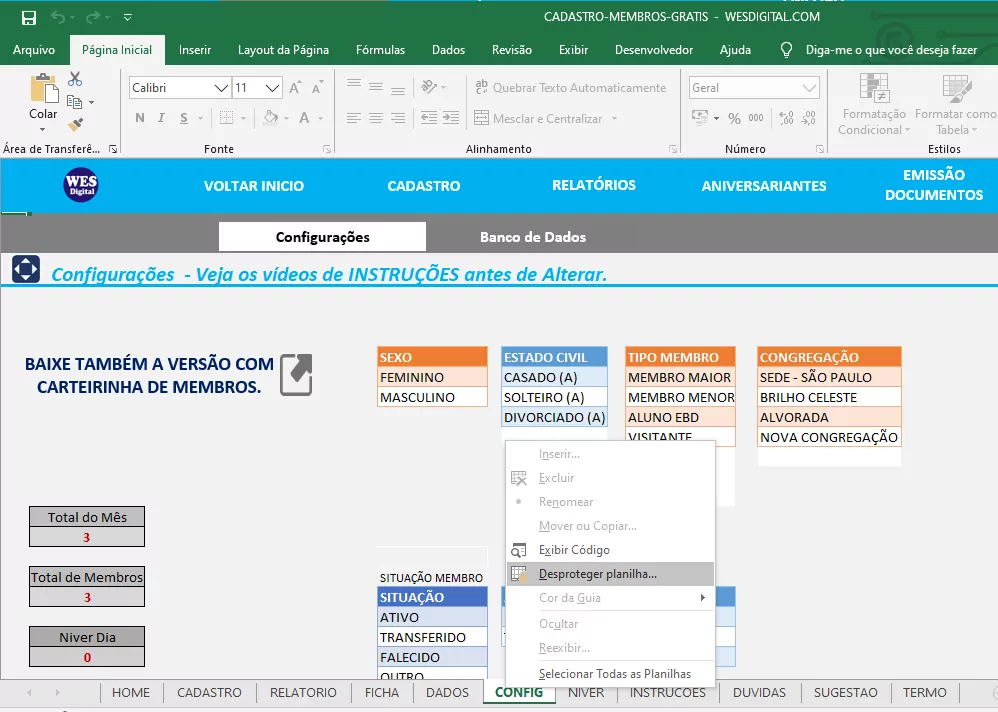998x712 pixels.
Task: Toggle bold (N) formatting
Action: click(140, 118)
